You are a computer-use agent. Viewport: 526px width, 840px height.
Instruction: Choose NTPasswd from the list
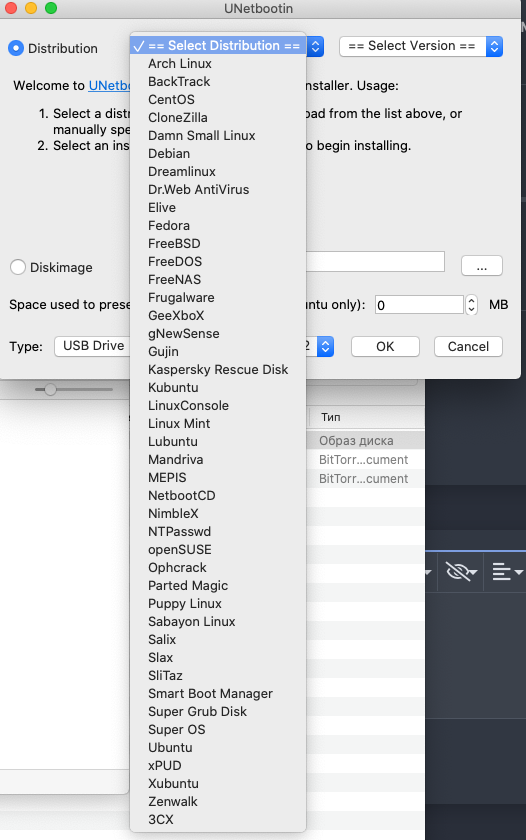coord(218,531)
